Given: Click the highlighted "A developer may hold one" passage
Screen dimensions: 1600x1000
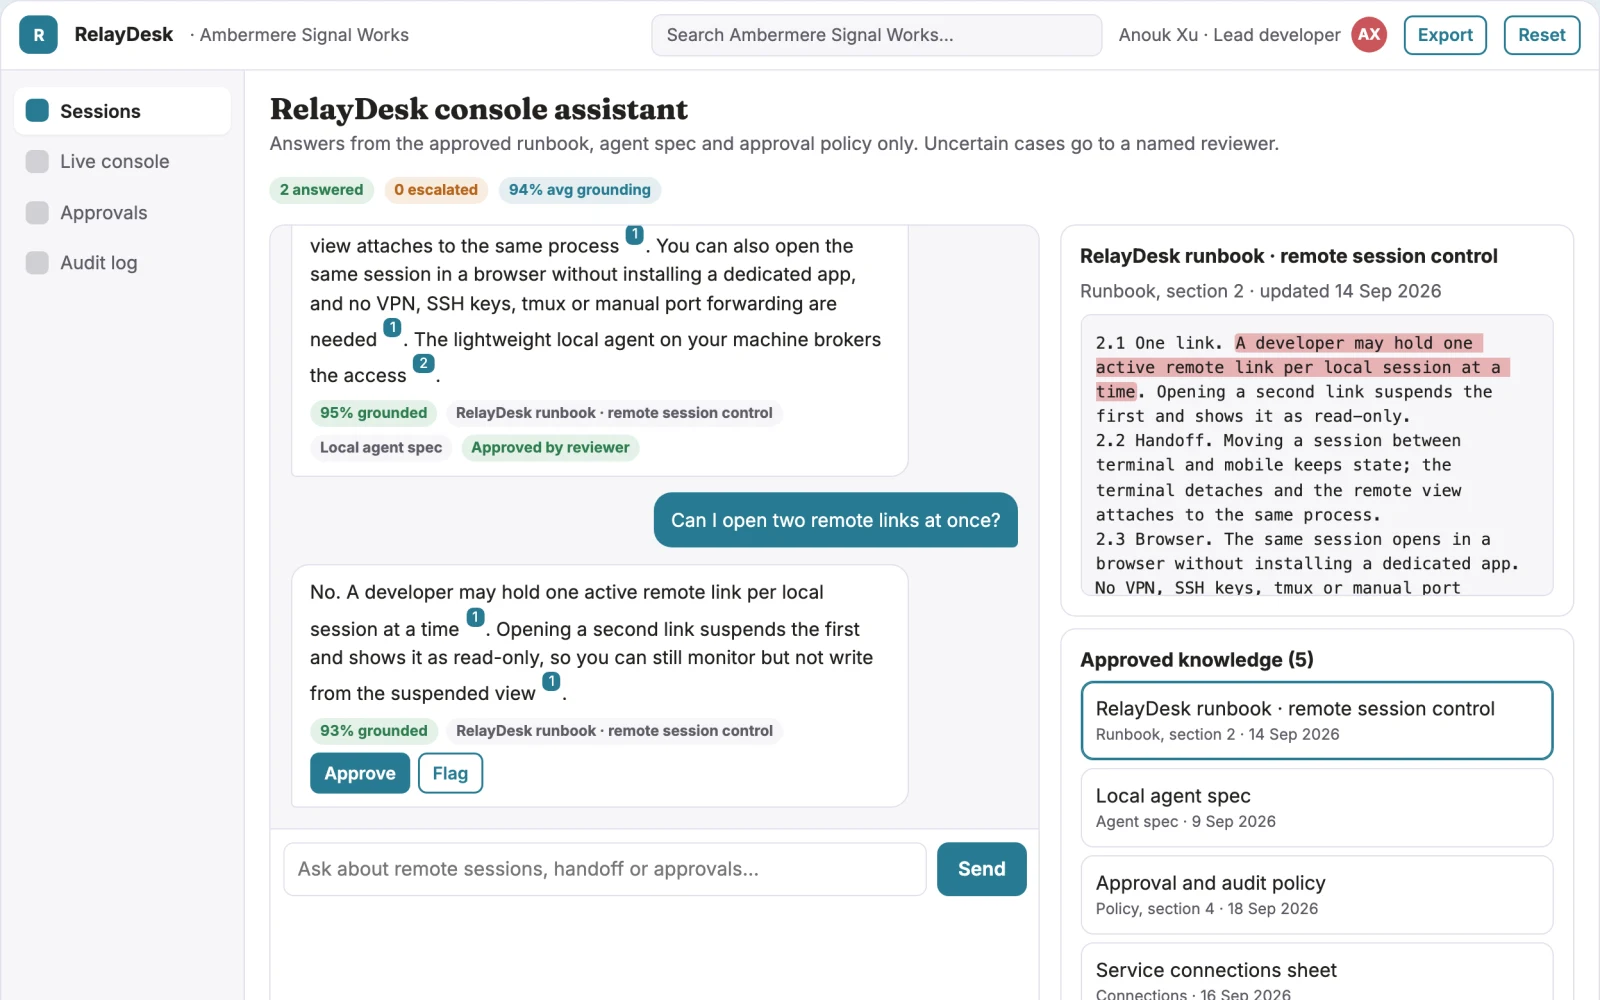Looking at the screenshot, I should (1302, 367).
